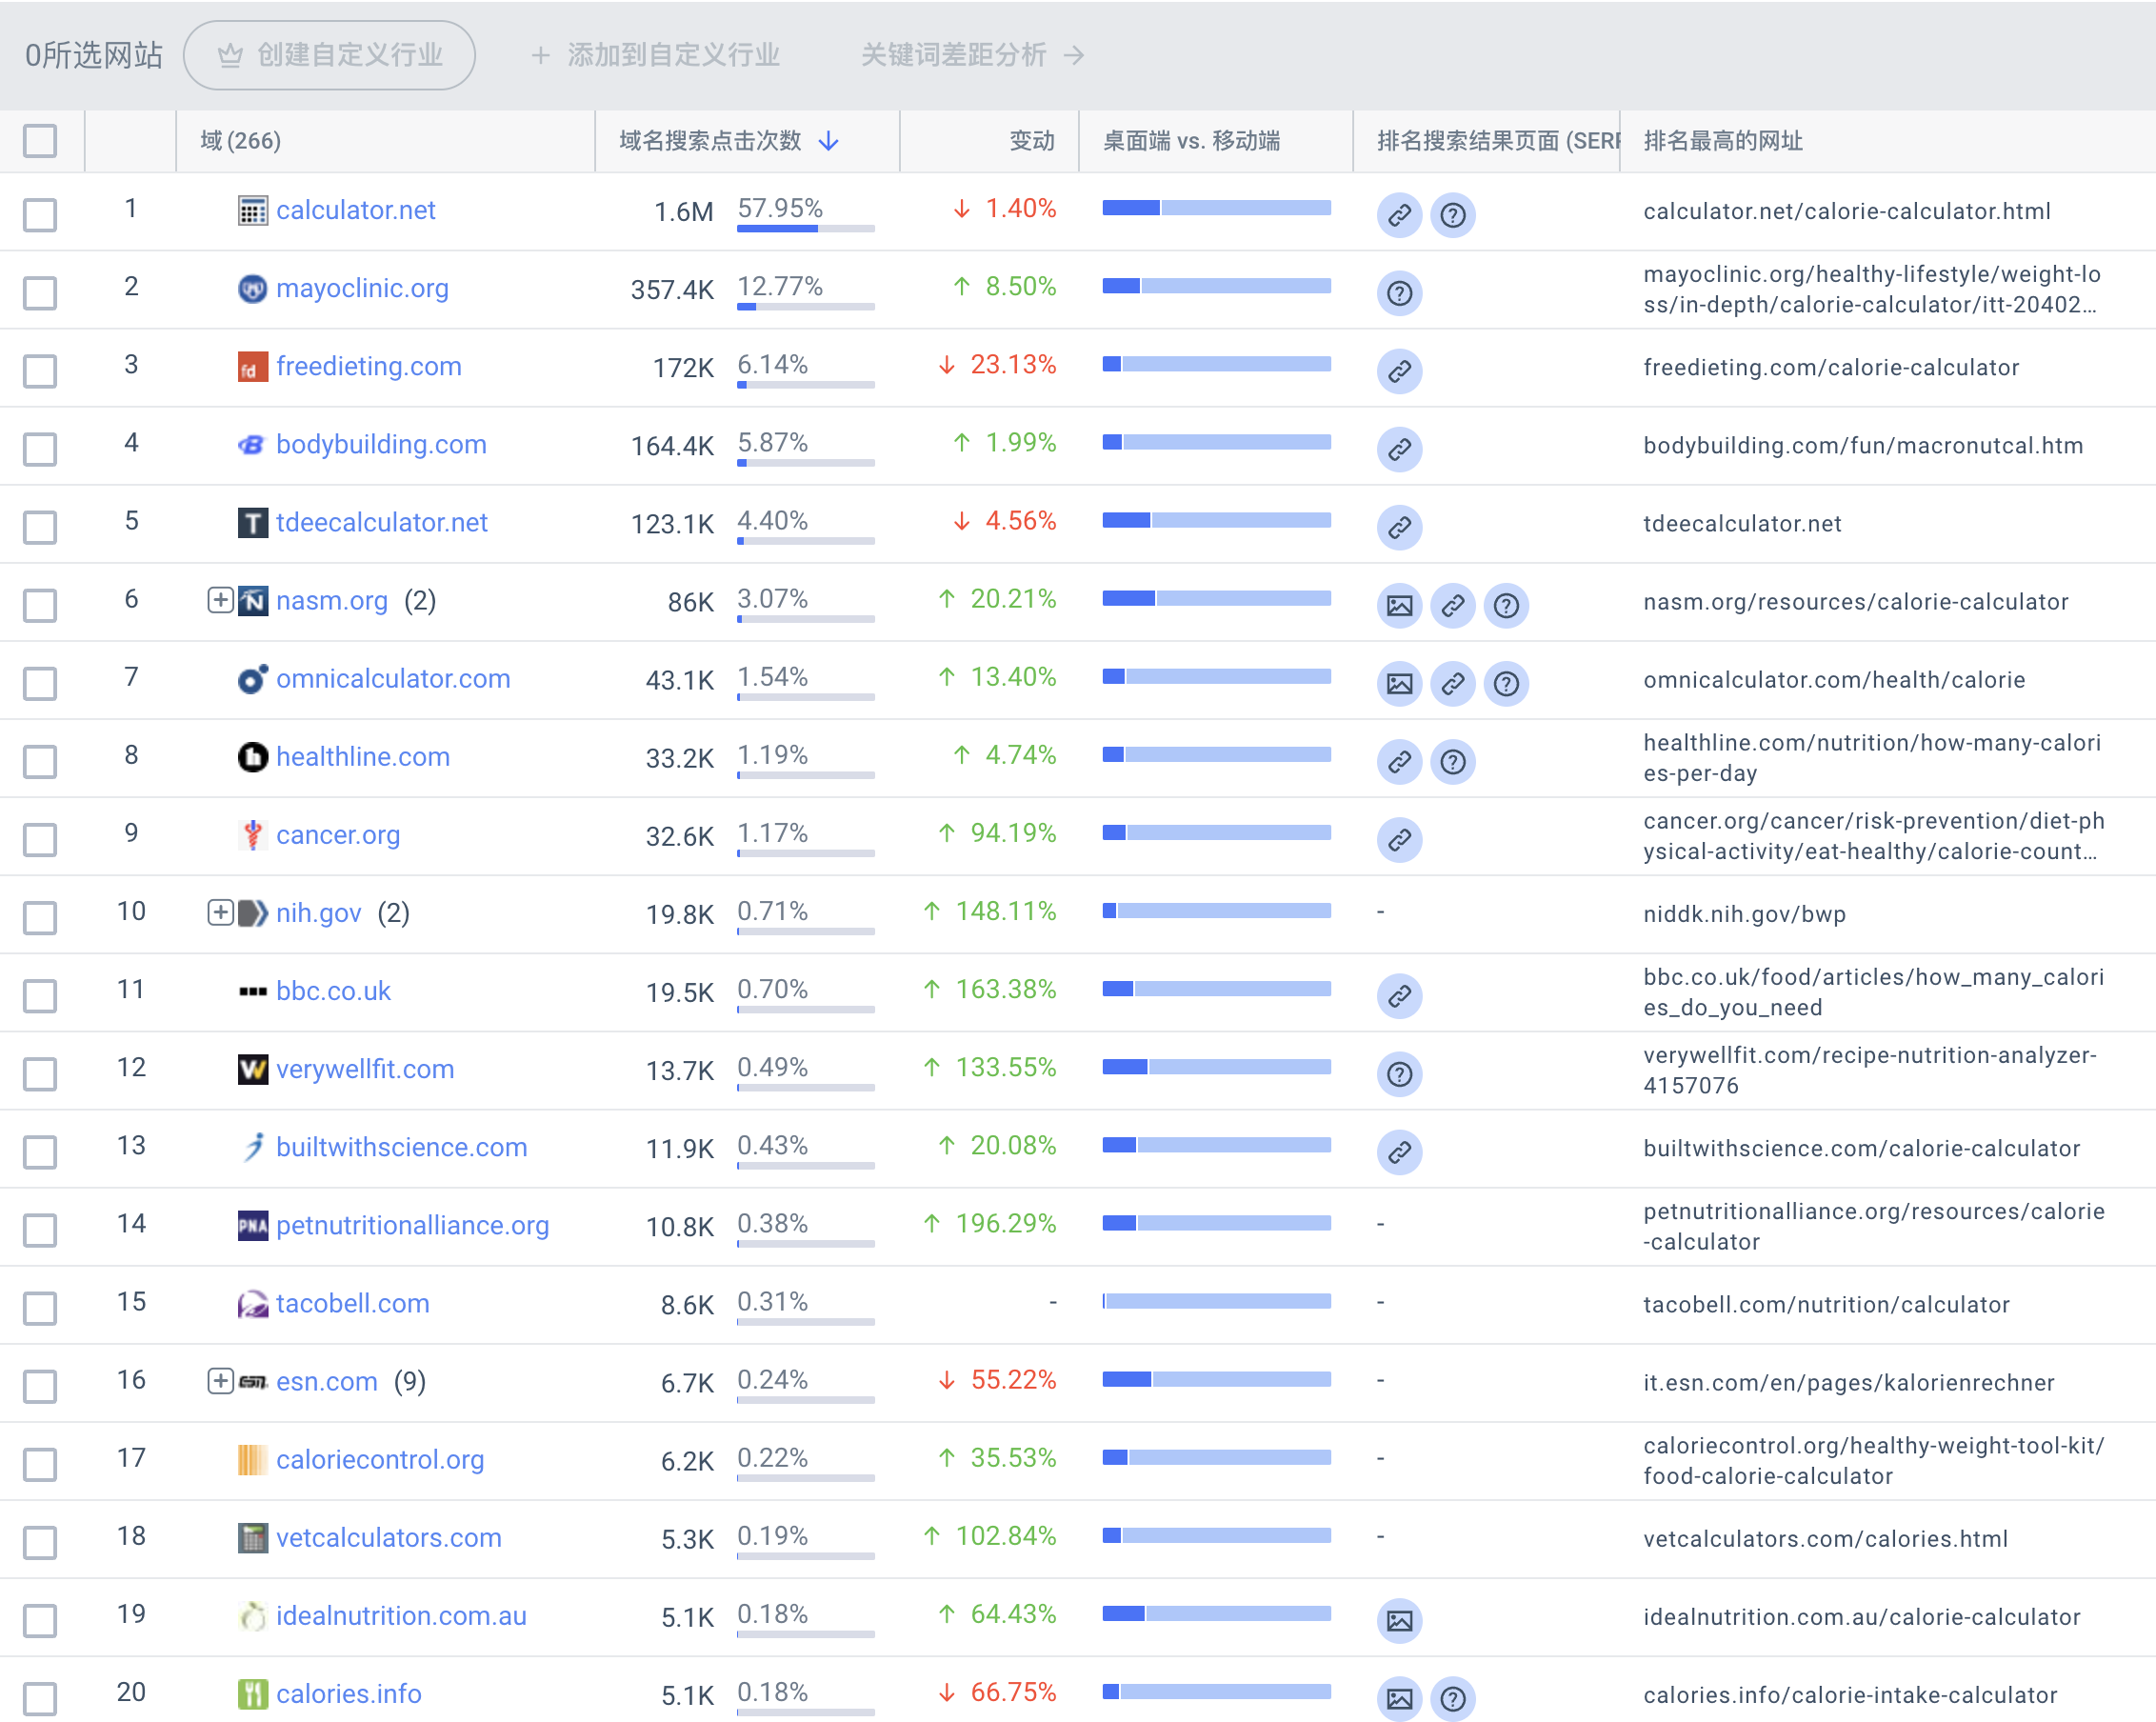Click the link icon for builtwithscience.com

(x=1399, y=1151)
